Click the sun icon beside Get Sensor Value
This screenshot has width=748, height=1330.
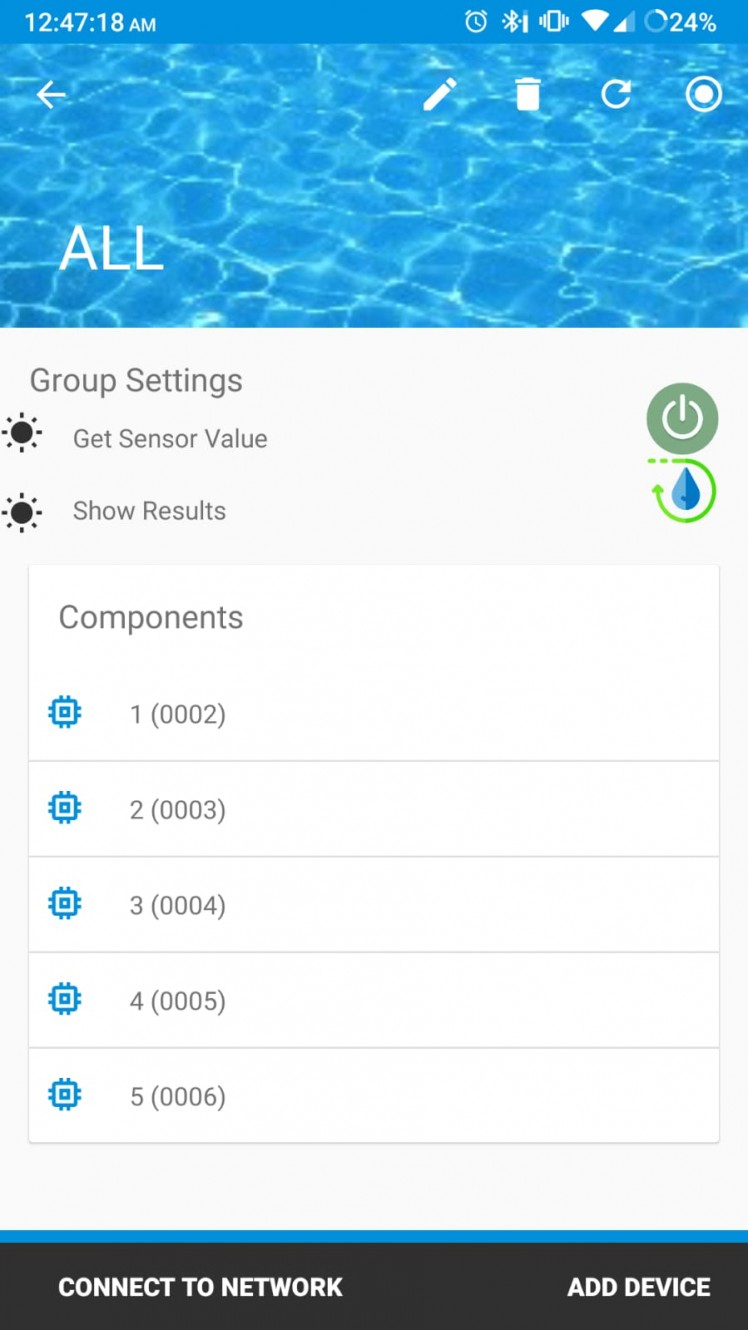point(22,434)
